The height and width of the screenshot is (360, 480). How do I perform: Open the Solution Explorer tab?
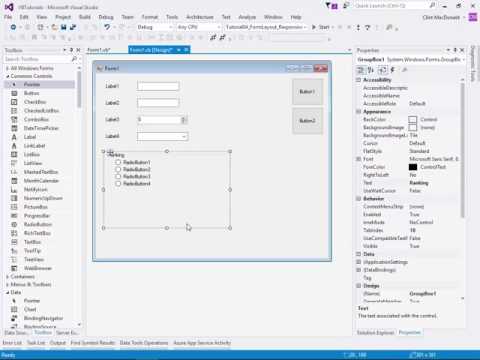375,333
